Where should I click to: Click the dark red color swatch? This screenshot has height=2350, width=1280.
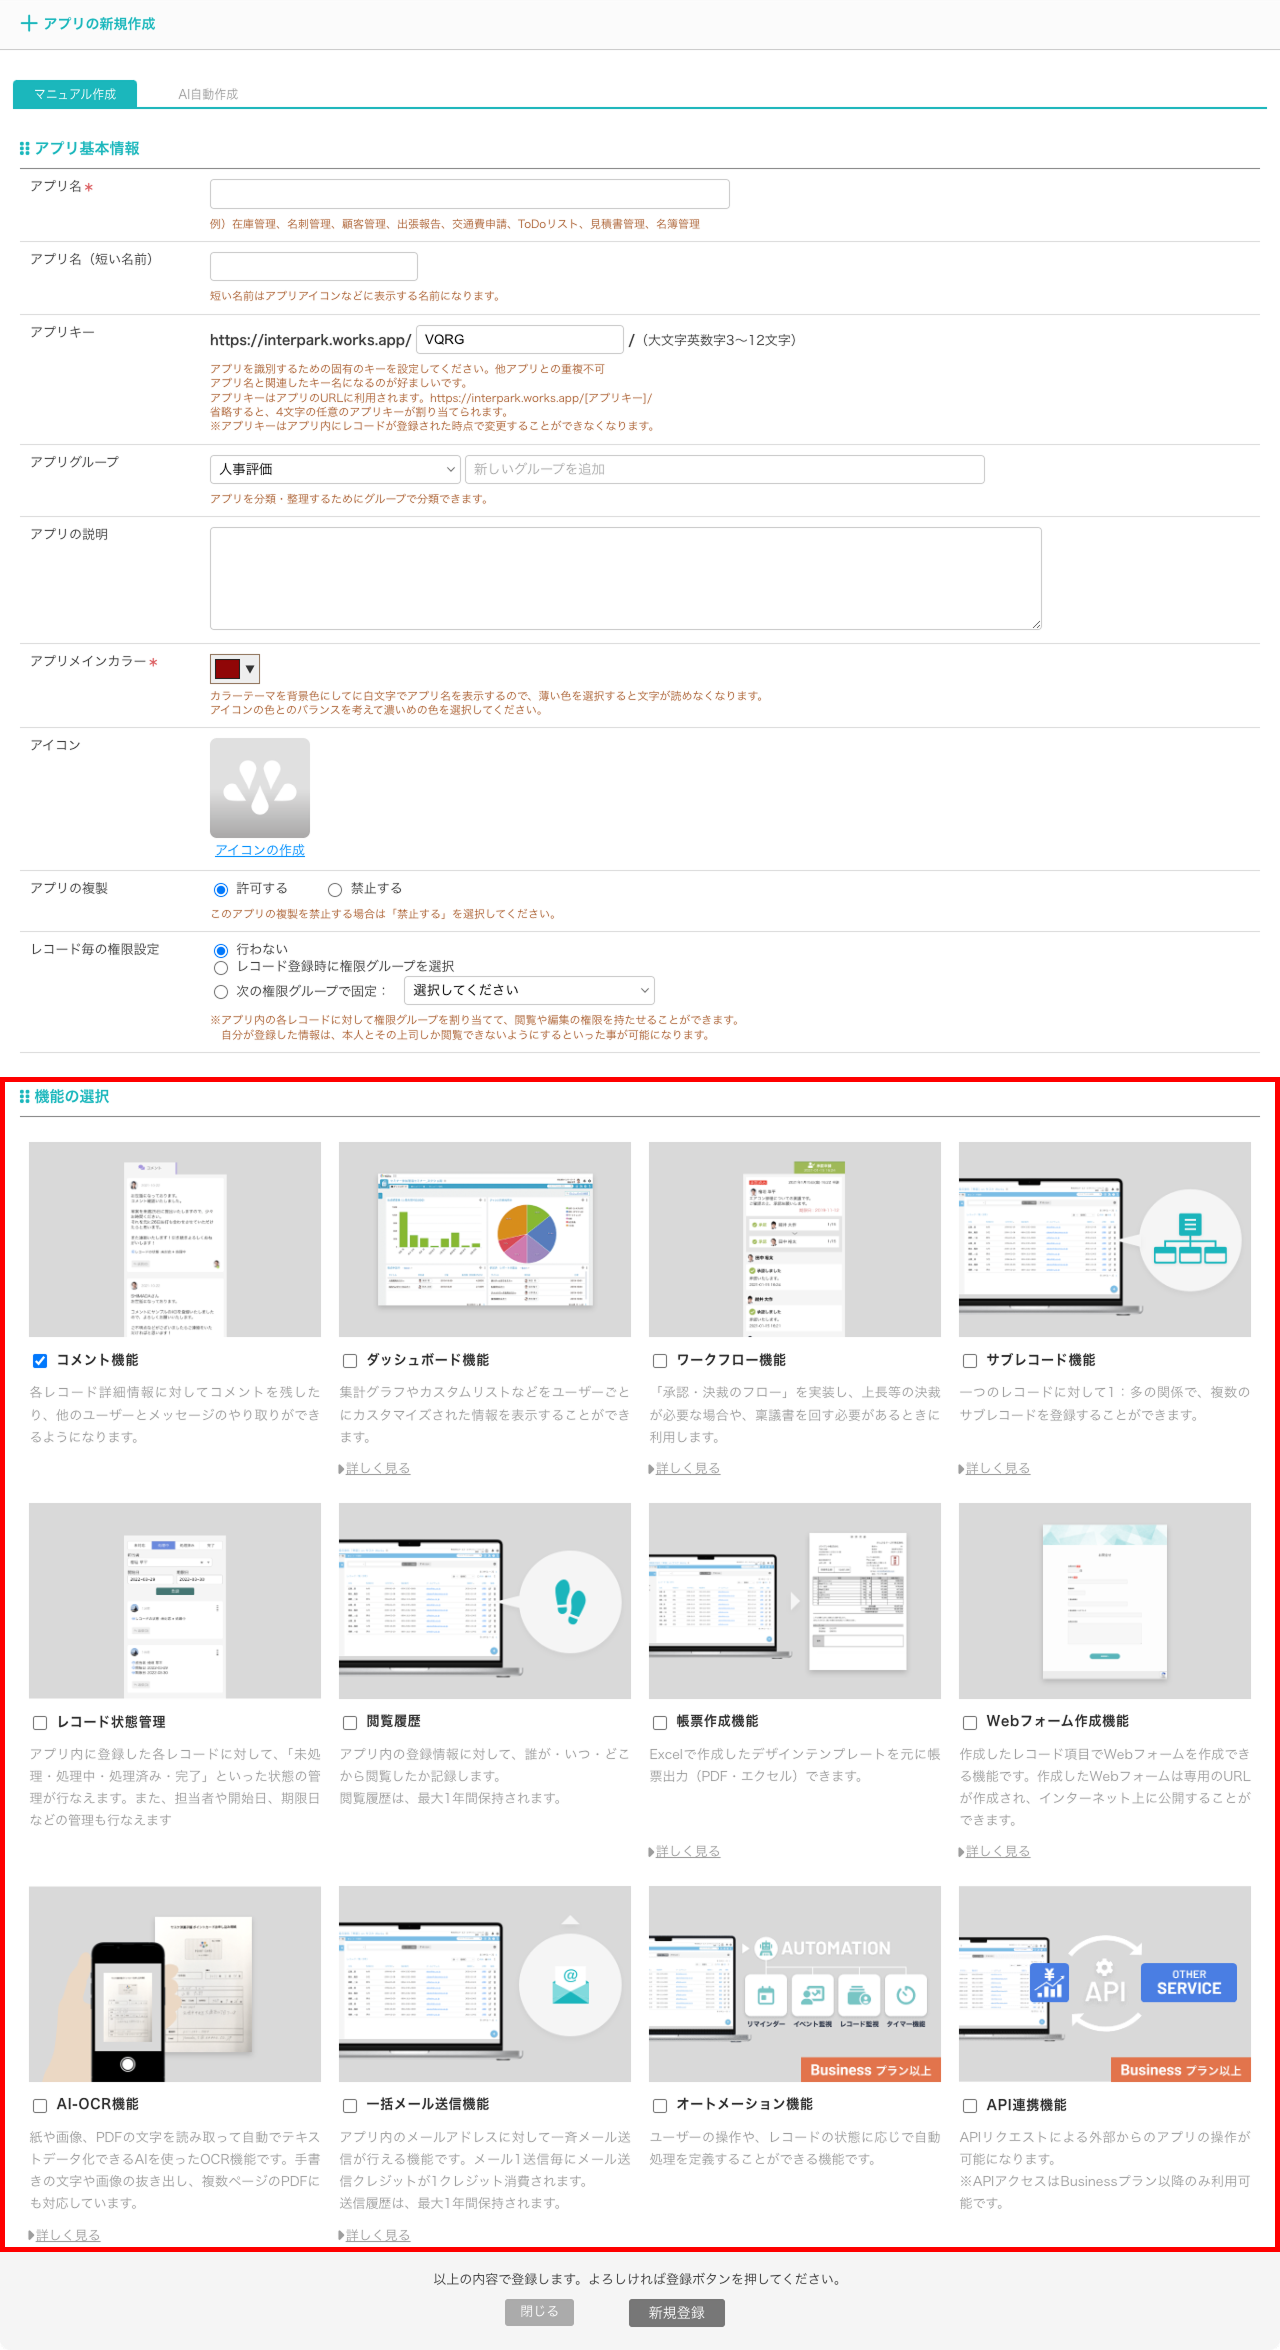[227, 669]
